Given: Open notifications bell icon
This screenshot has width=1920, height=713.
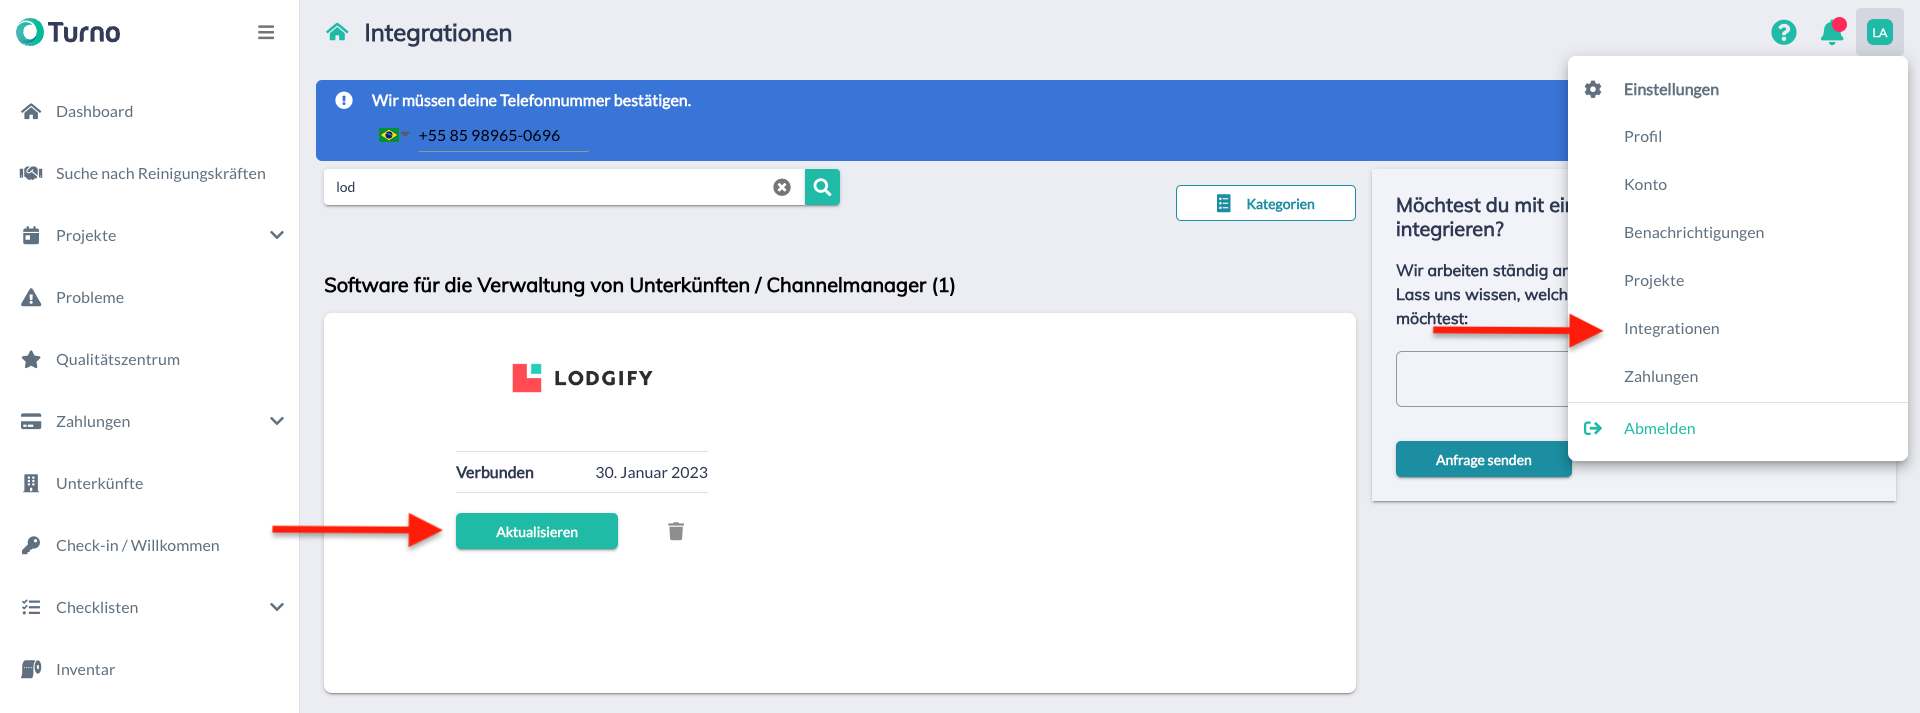Looking at the screenshot, I should 1832,32.
